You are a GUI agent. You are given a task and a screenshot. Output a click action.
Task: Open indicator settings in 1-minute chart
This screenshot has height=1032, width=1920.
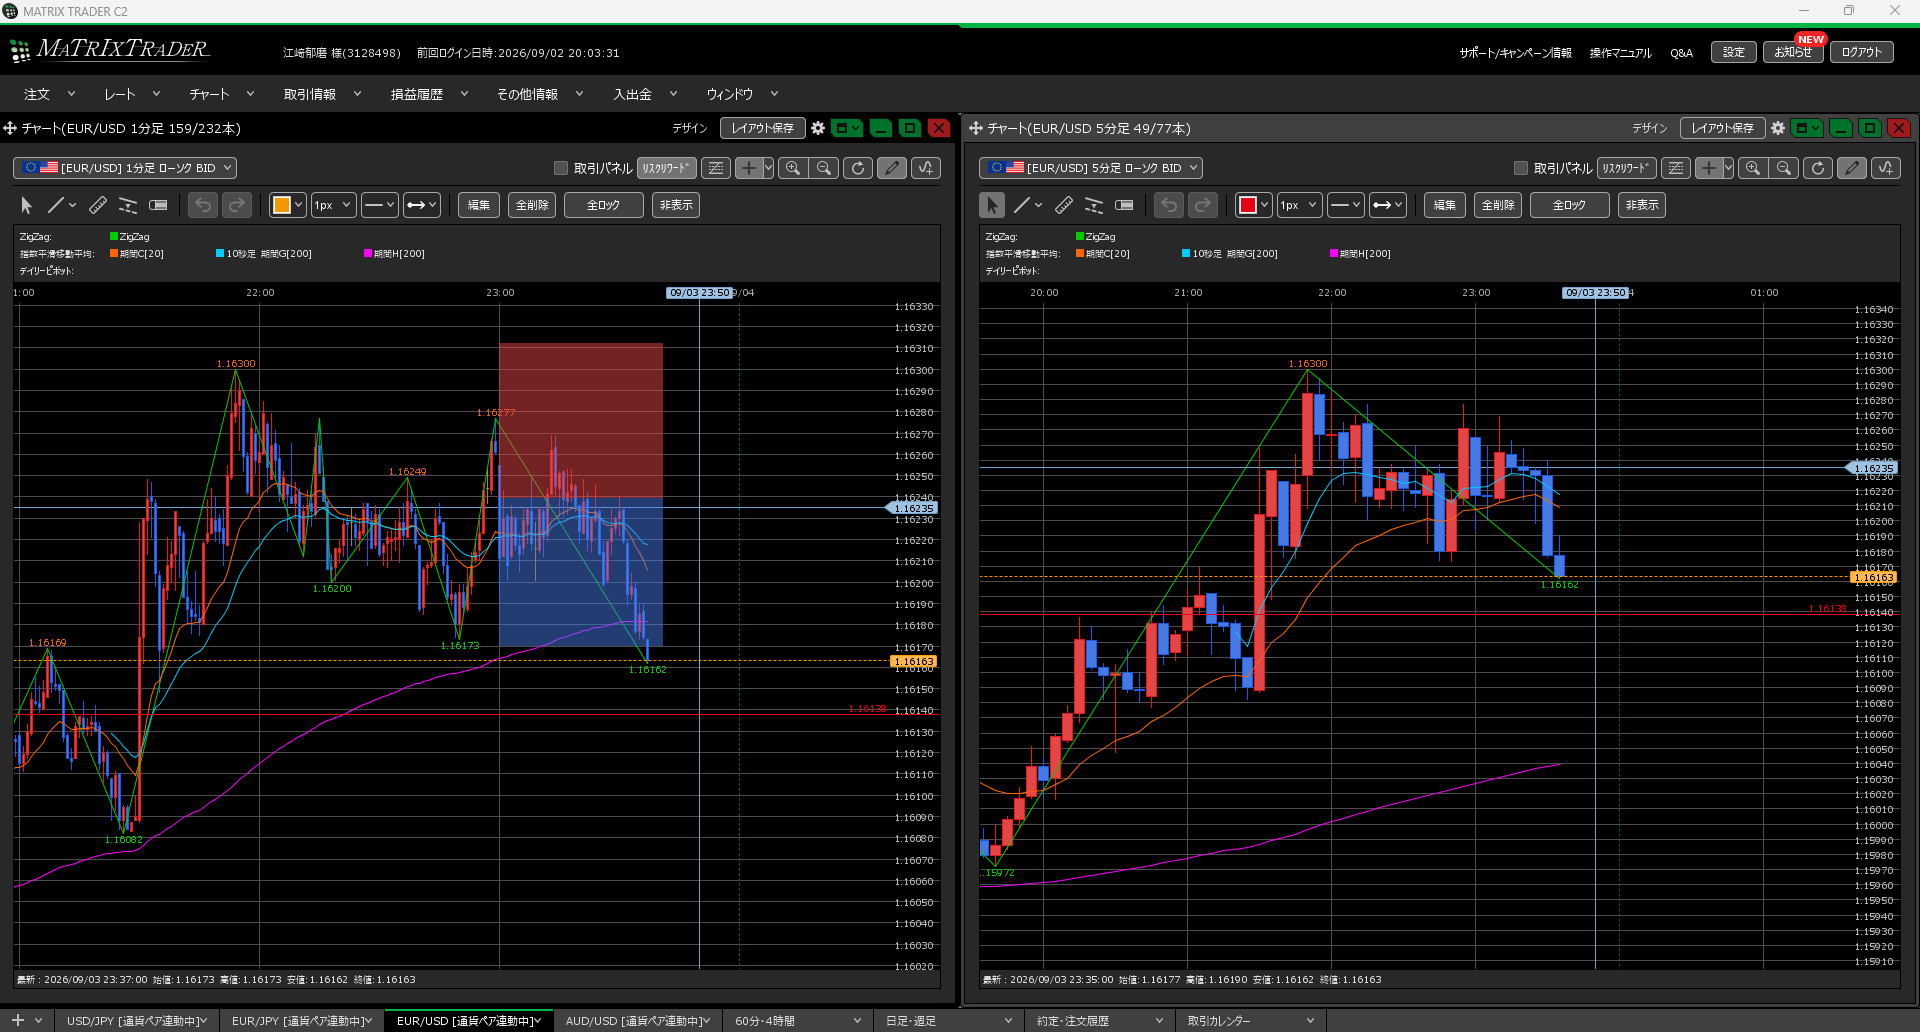[x=926, y=168]
